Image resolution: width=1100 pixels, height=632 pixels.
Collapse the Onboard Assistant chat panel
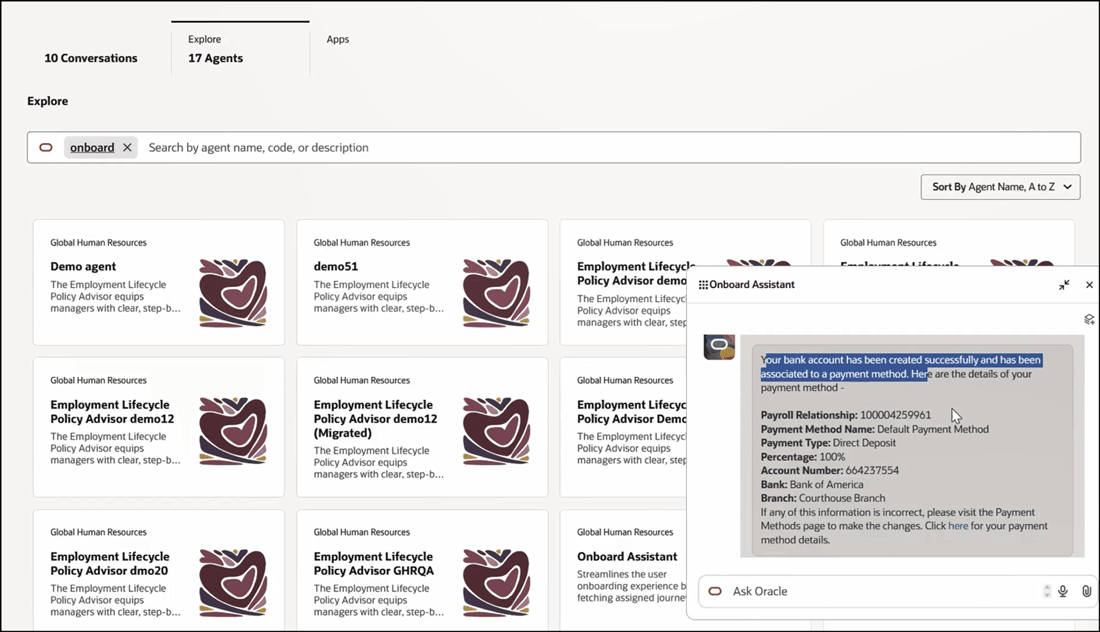[1064, 285]
